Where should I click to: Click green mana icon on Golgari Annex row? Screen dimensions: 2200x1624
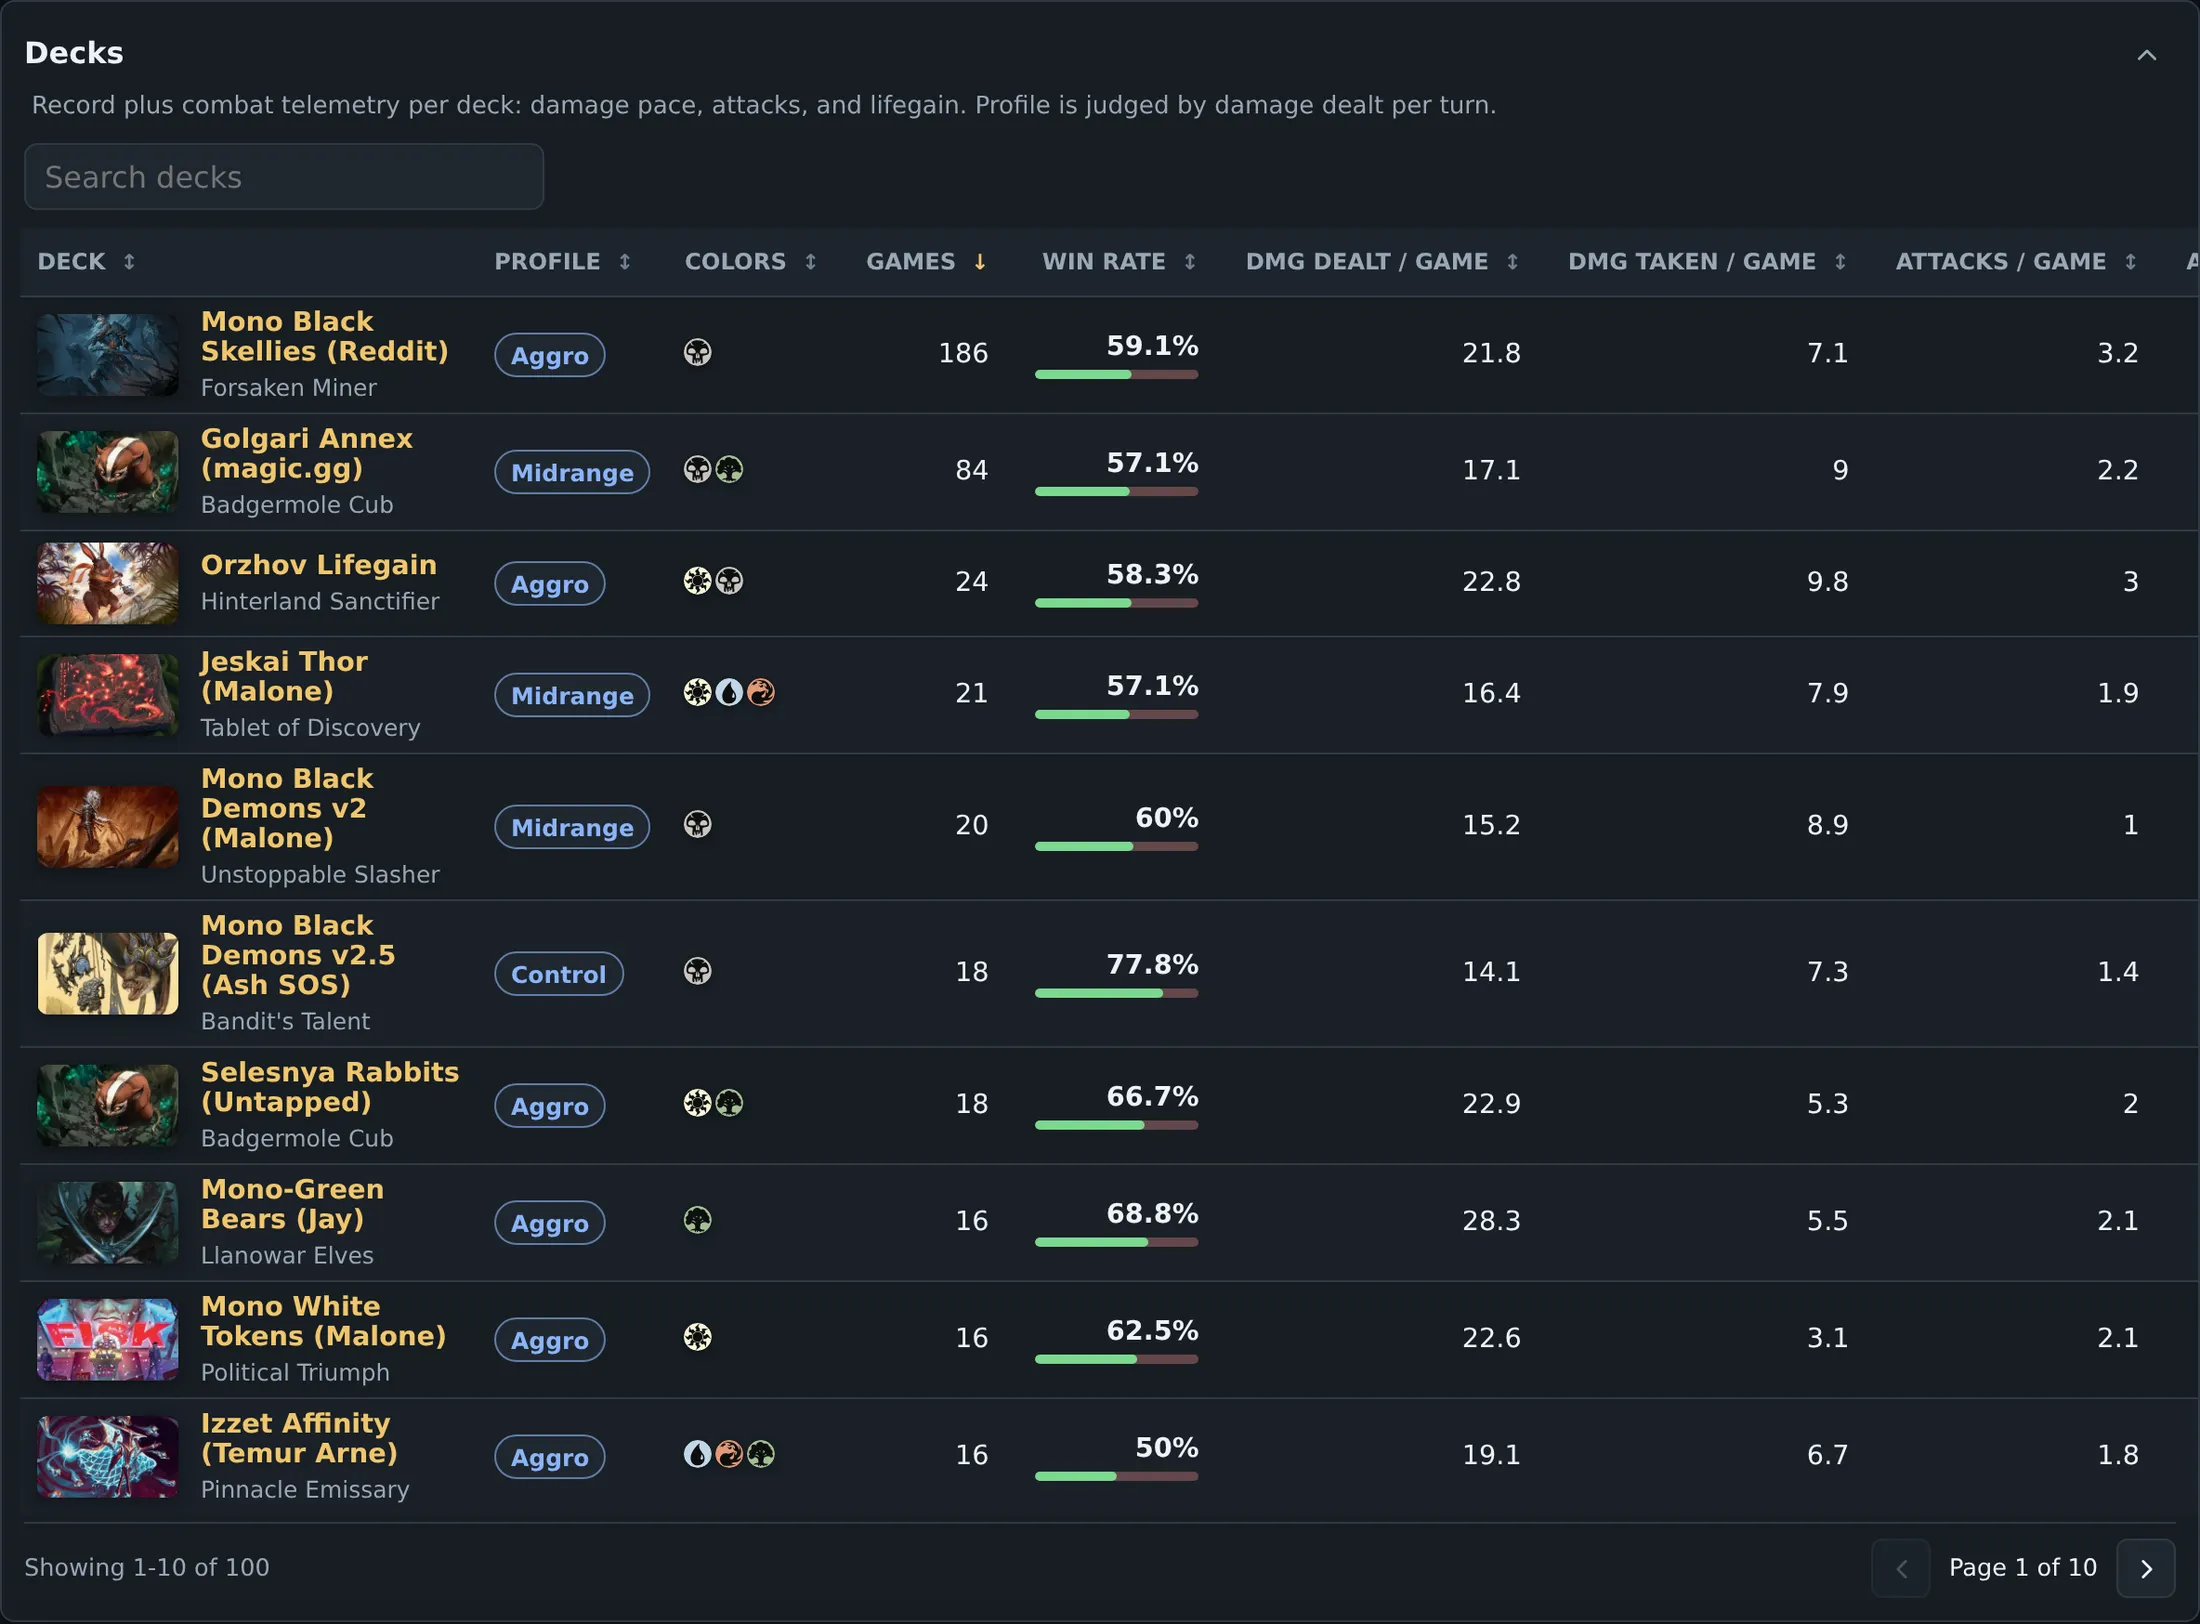coord(730,470)
